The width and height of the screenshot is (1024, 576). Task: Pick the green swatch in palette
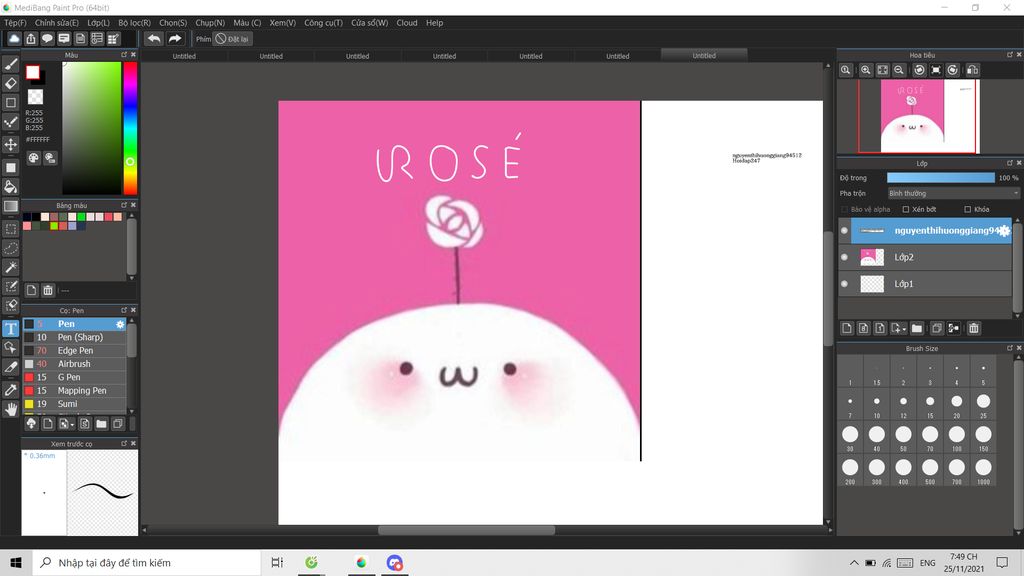coord(81,217)
